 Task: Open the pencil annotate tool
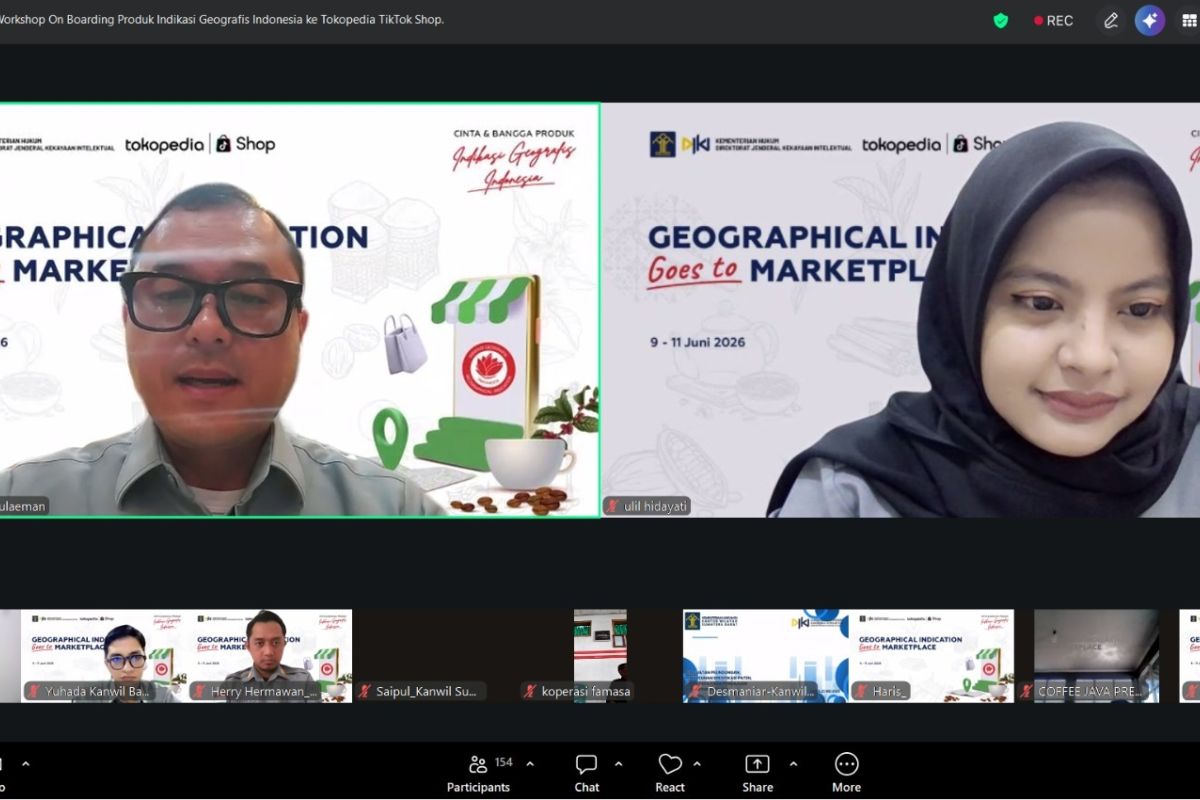pyautogui.click(x=1111, y=20)
